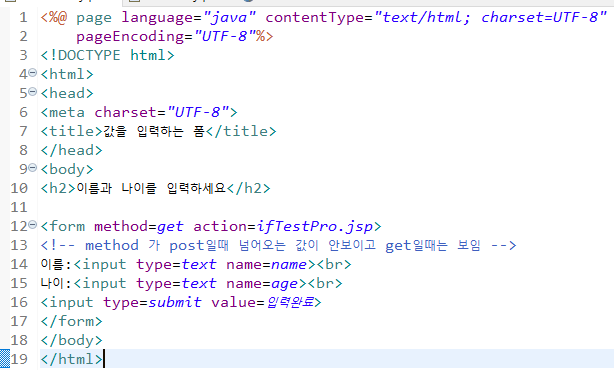
Task: Click the pageEncoding value "UTF-8" on line 2
Action: tap(225, 36)
